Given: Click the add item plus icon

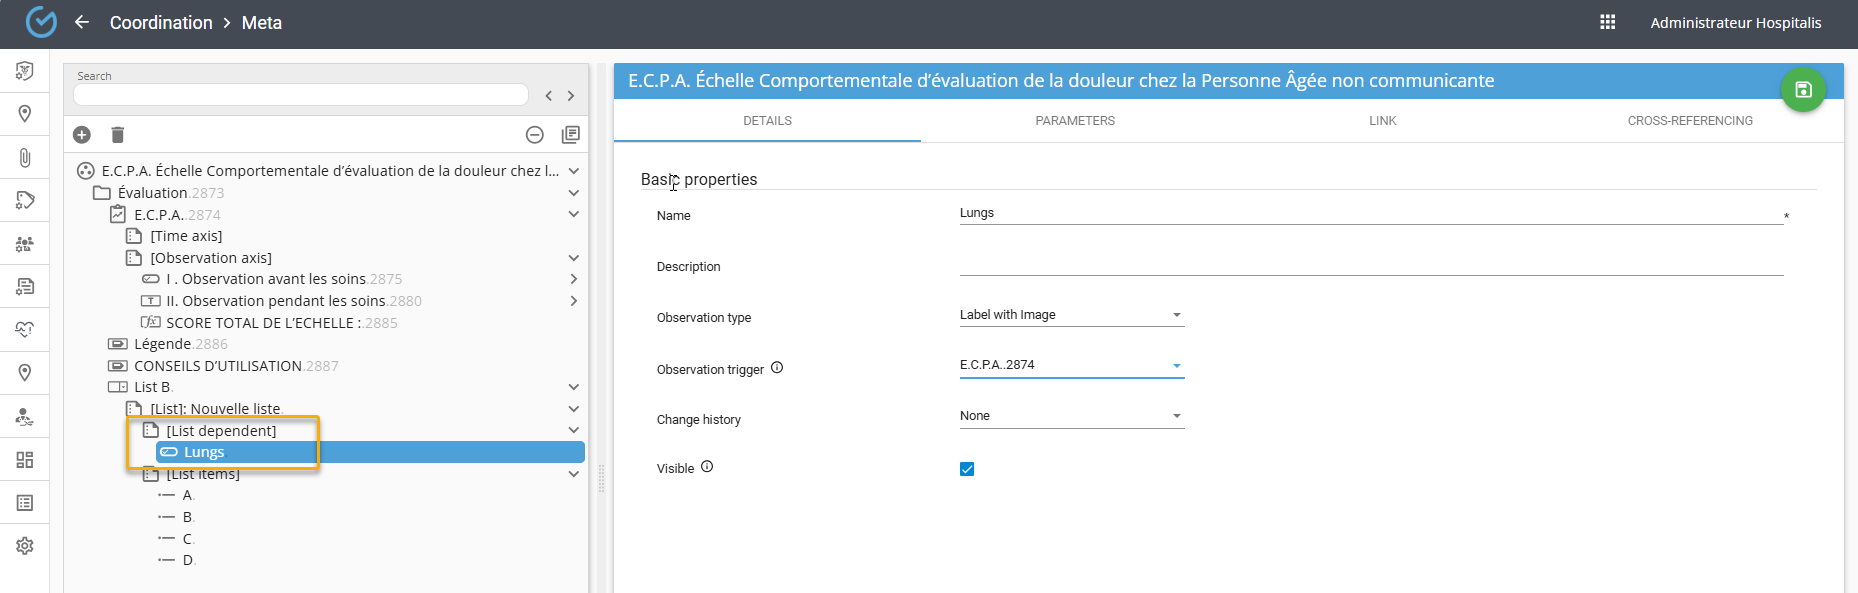Looking at the screenshot, I should point(82,135).
